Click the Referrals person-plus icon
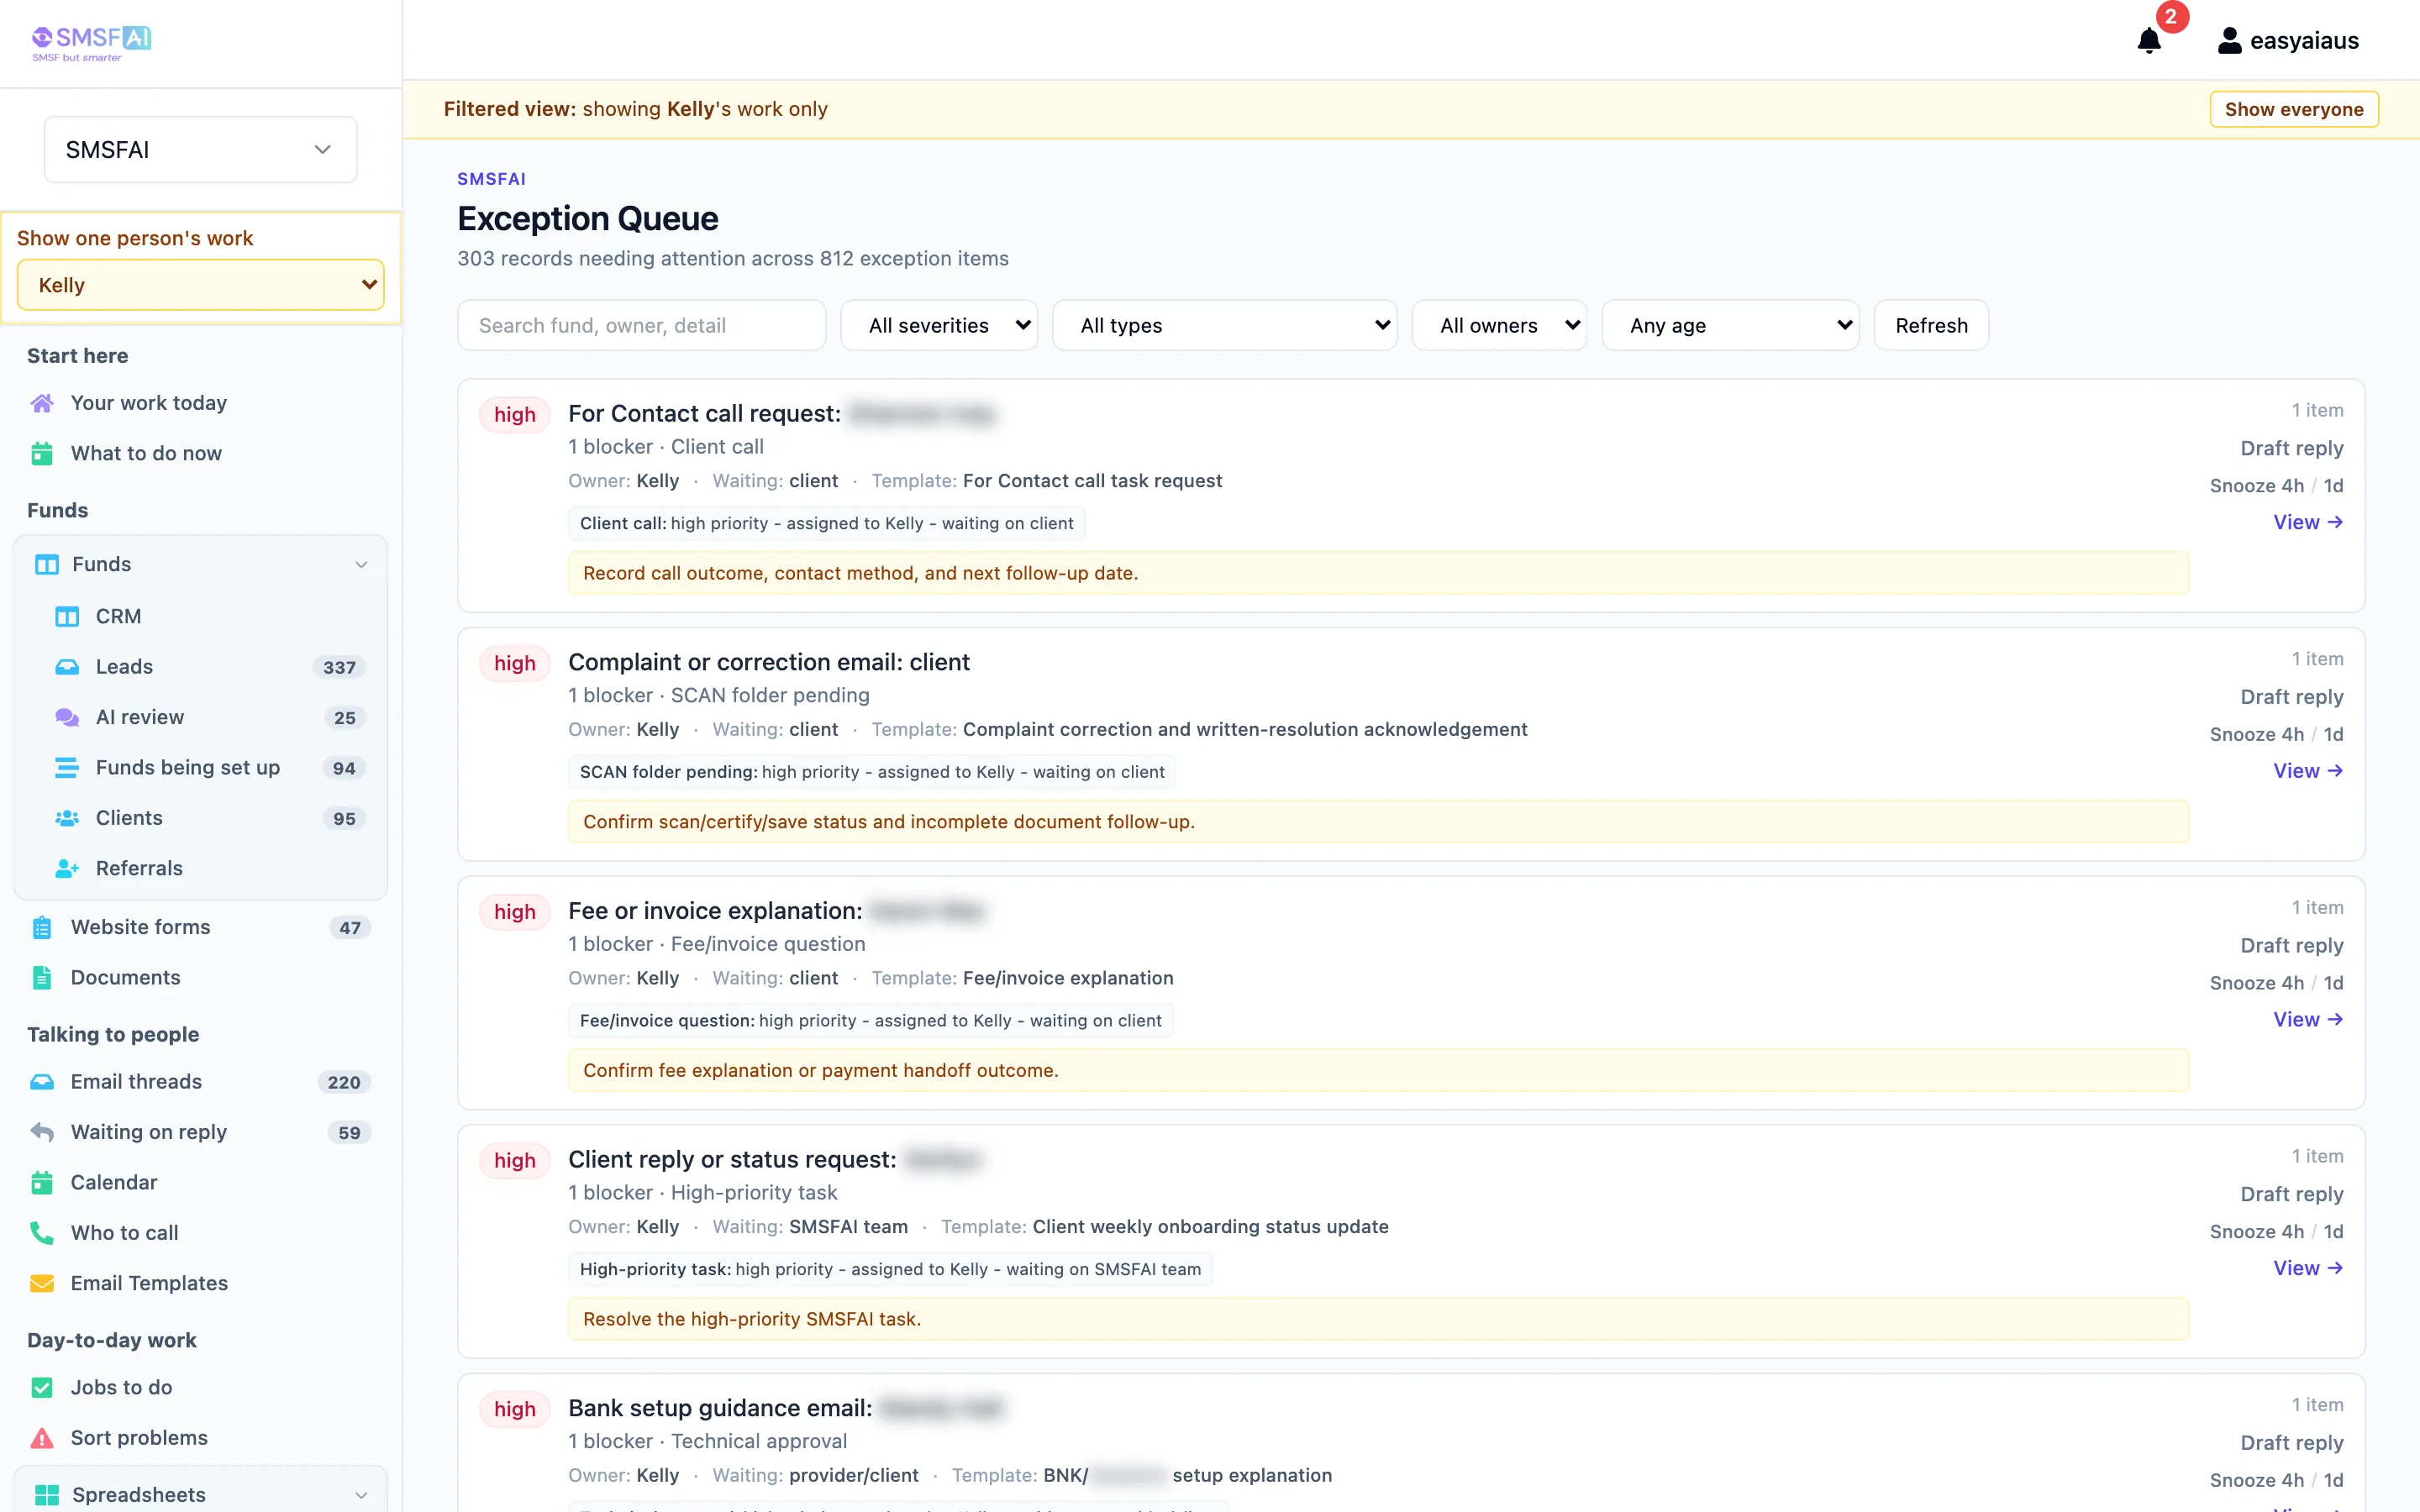 pyautogui.click(x=67, y=869)
